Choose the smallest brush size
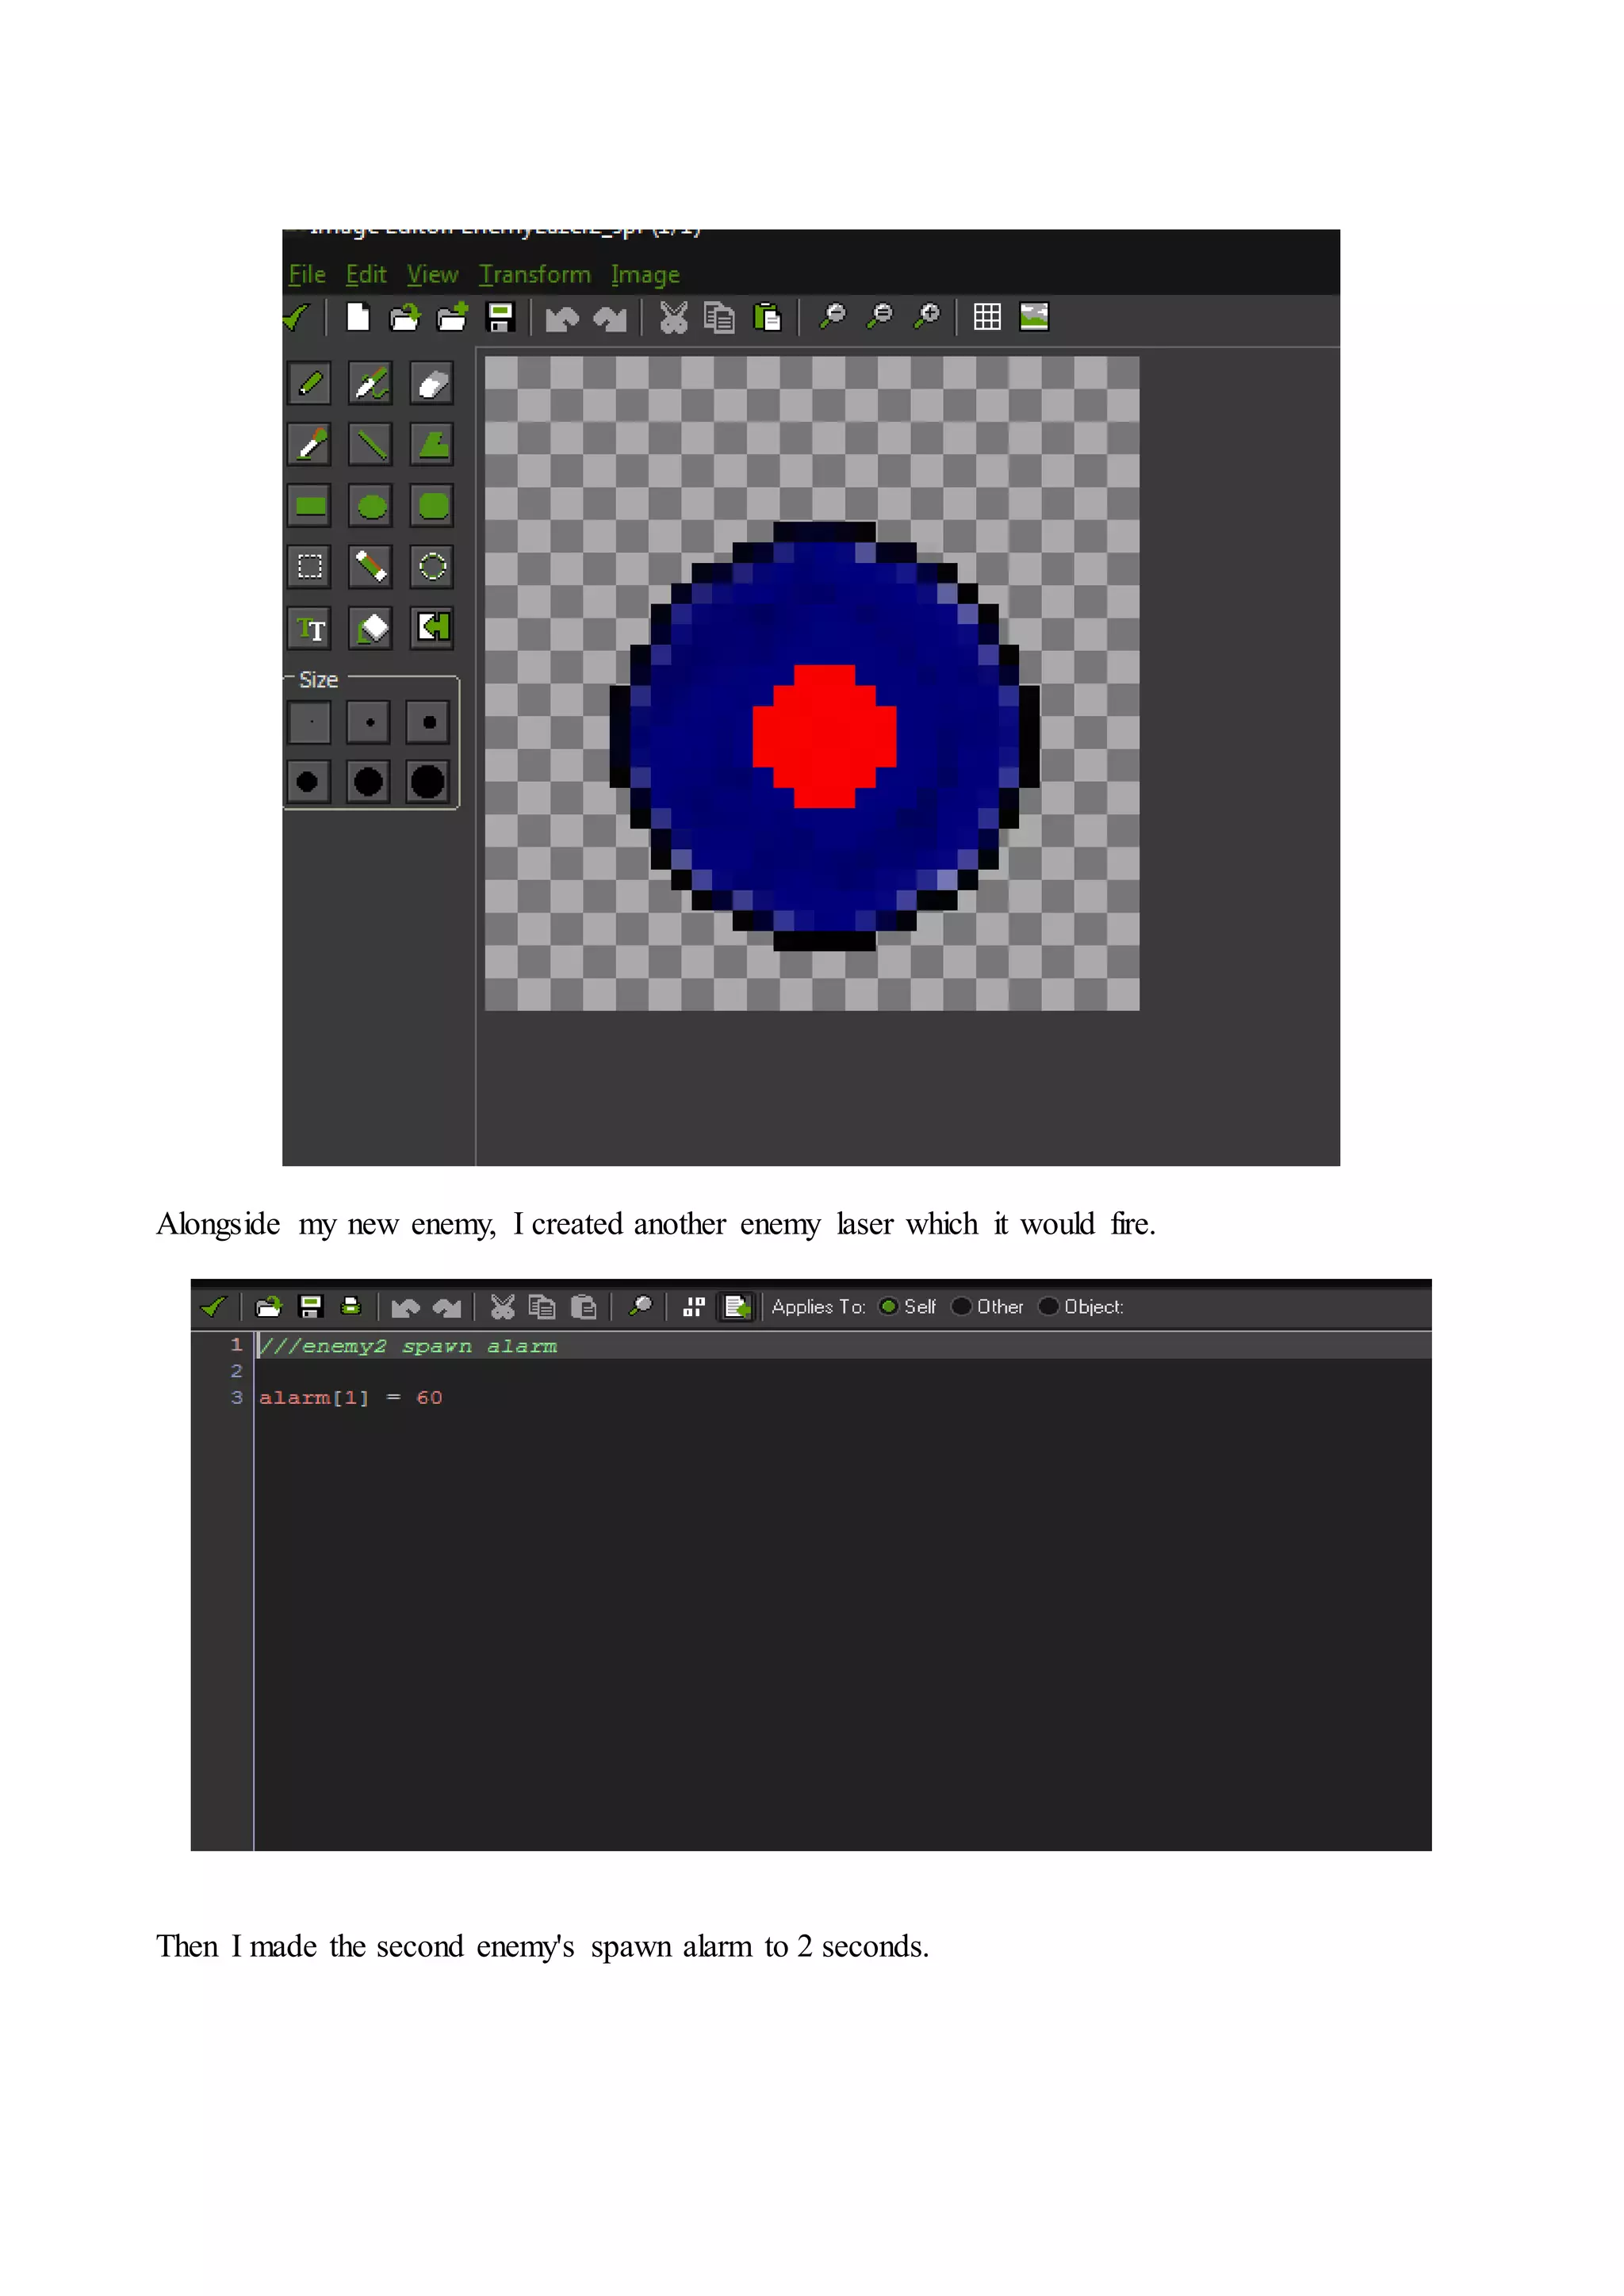The width and height of the screenshot is (1624, 2296). point(310,722)
